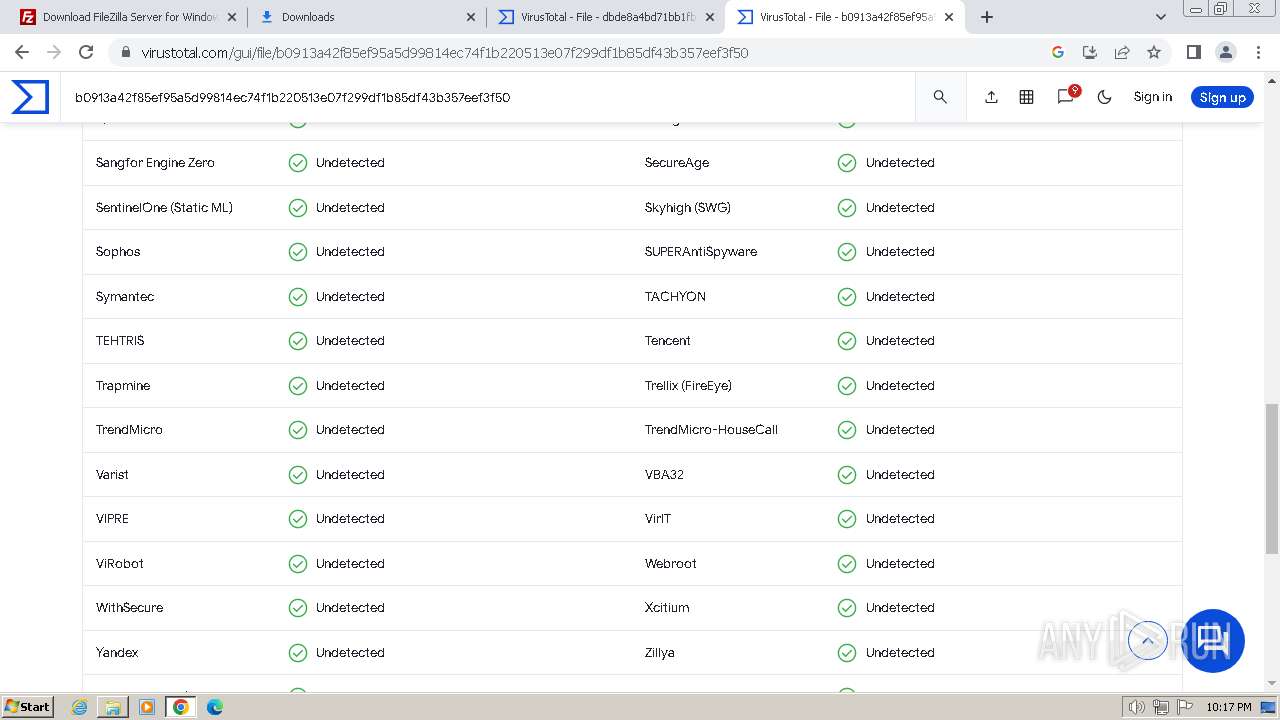Click the page vertical scrollbar

pos(1272,478)
